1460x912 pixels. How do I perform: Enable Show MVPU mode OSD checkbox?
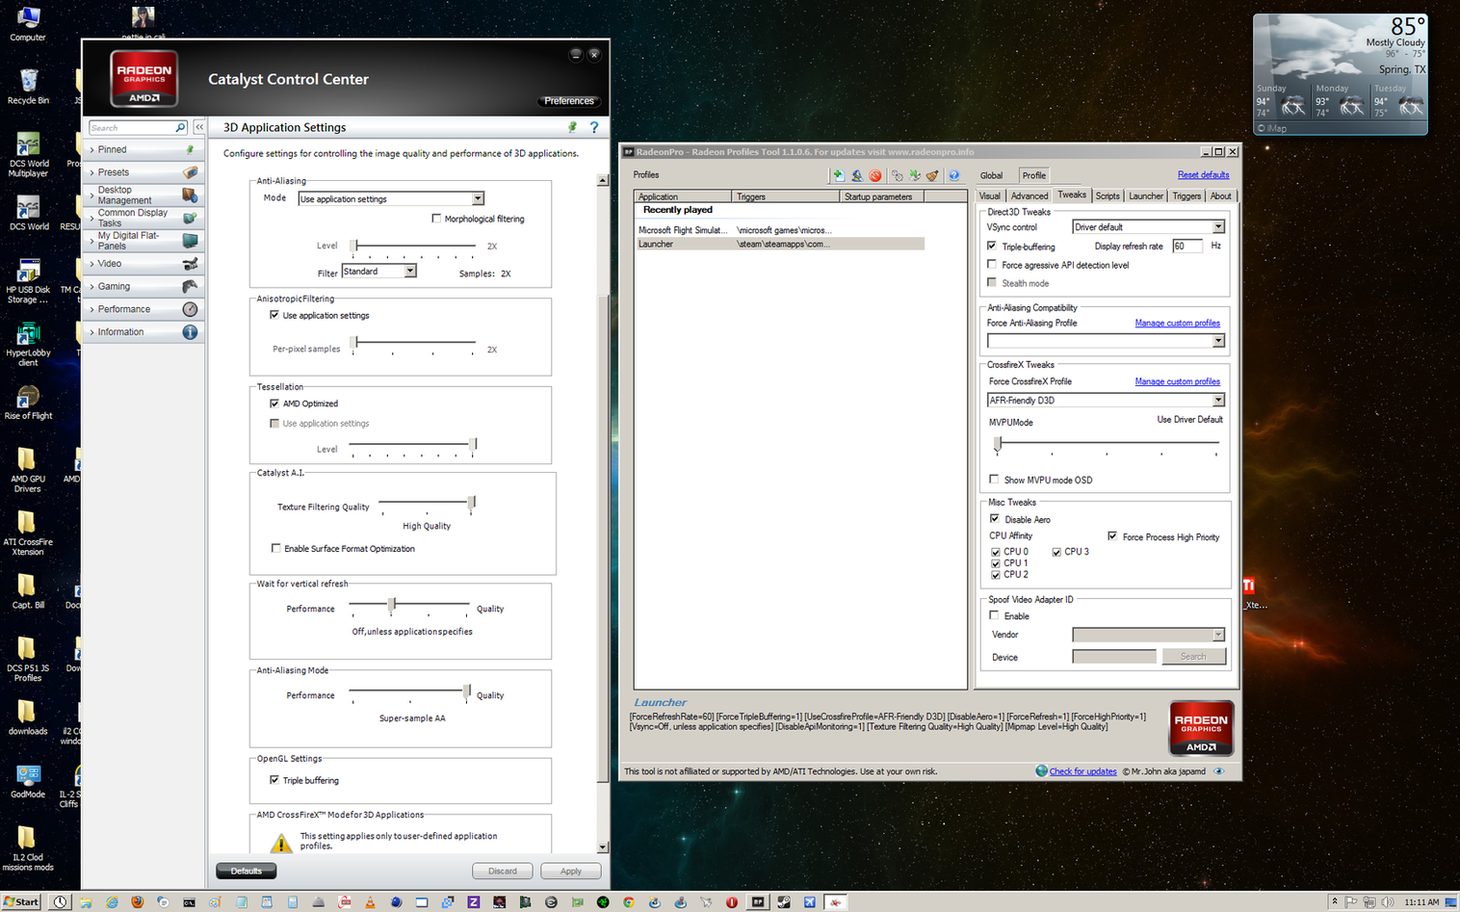pos(994,479)
